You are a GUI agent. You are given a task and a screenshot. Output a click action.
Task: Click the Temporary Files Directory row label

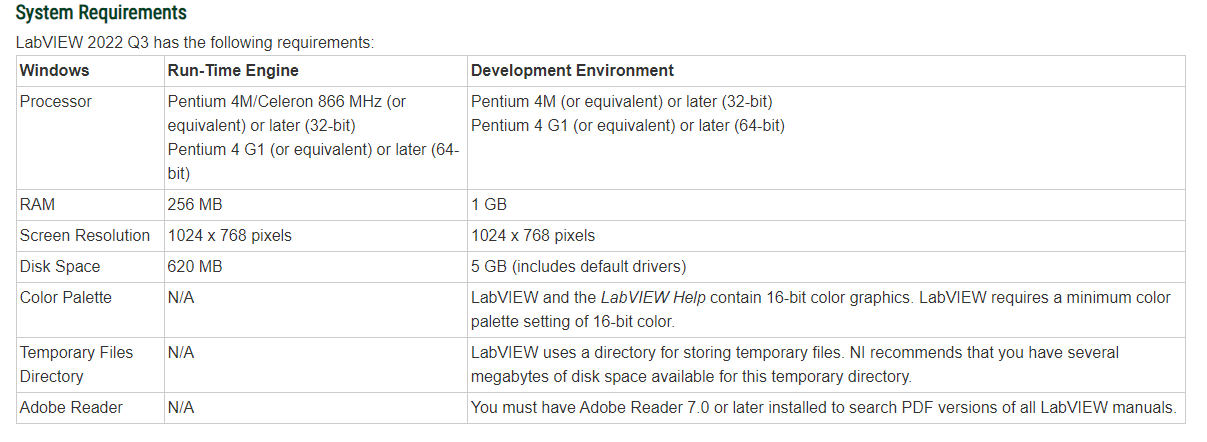point(76,364)
